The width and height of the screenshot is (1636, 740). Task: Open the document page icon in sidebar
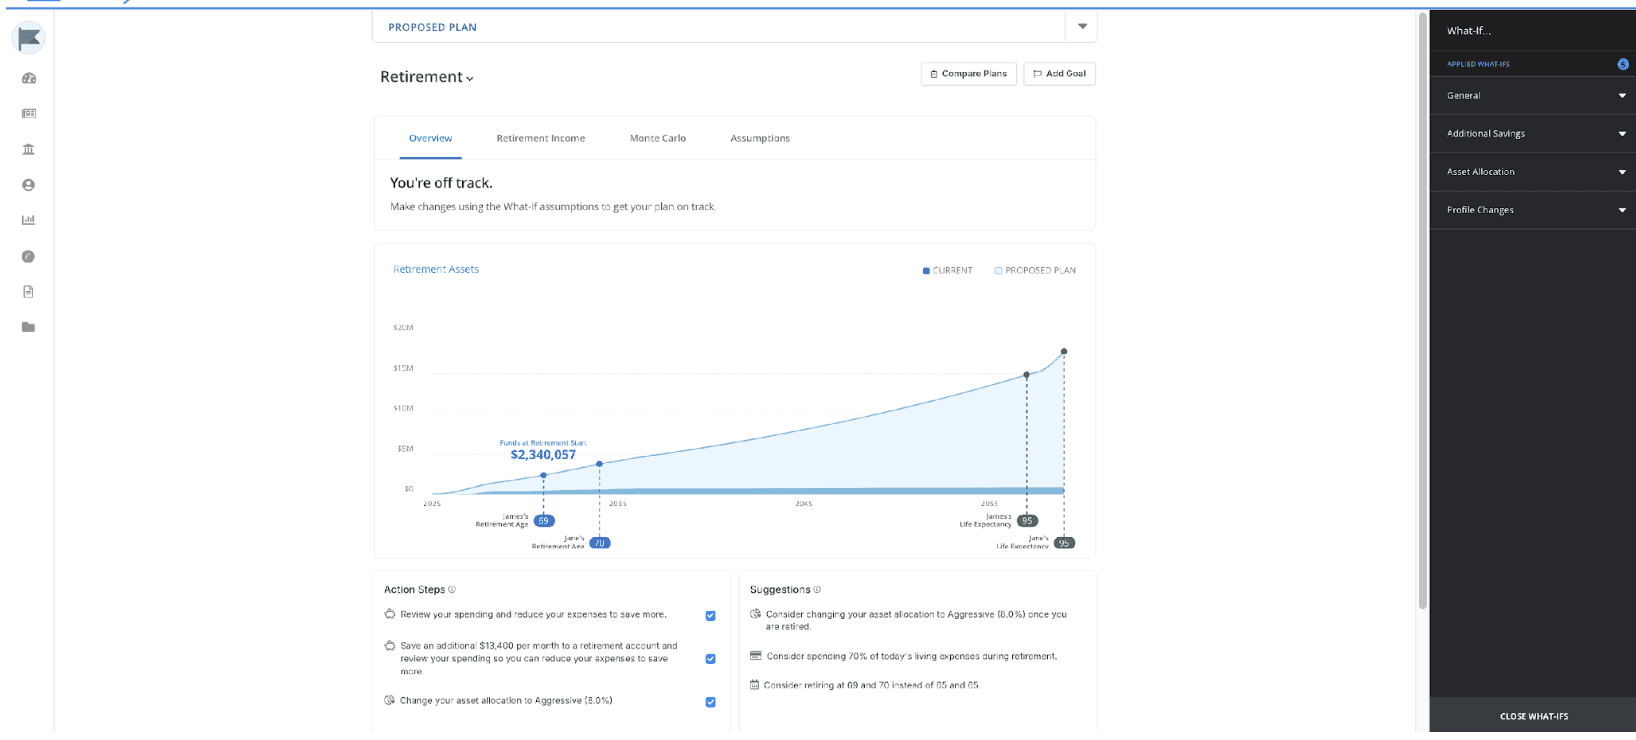click(x=28, y=292)
